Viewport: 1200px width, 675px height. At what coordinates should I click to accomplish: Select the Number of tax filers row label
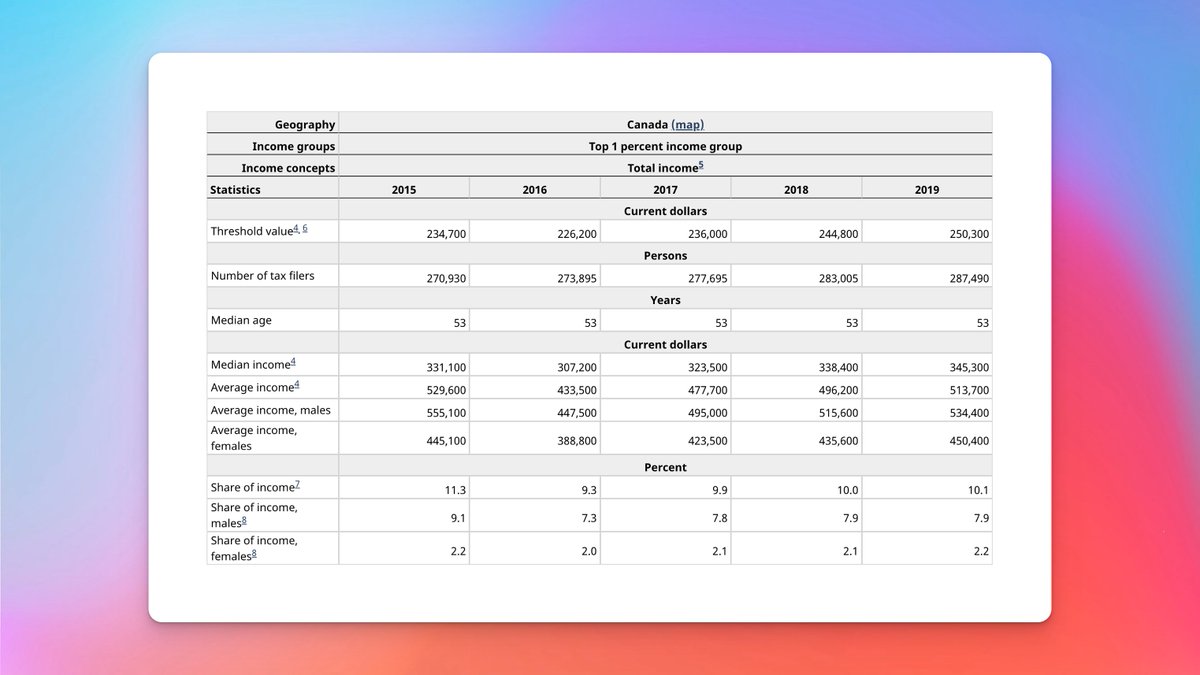(x=262, y=275)
